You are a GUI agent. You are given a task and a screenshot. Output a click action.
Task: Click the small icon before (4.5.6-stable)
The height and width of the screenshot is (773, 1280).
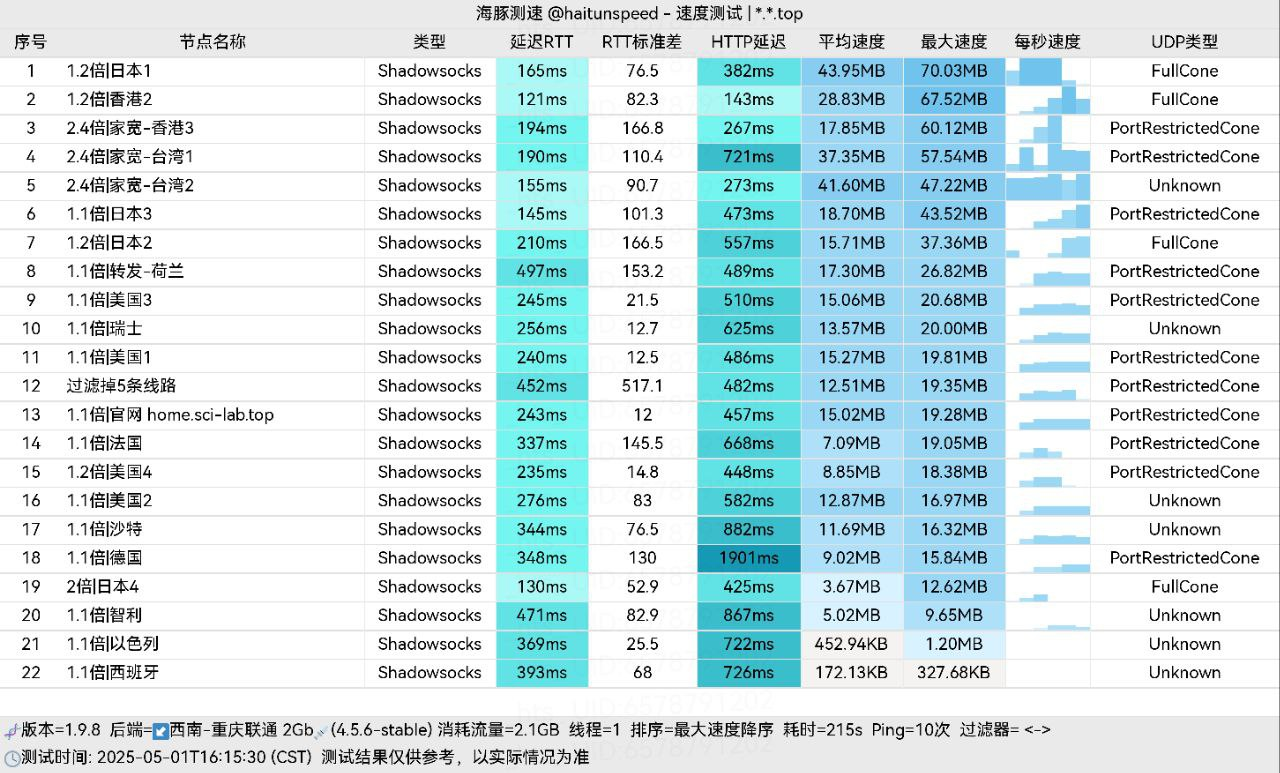pos(320,733)
